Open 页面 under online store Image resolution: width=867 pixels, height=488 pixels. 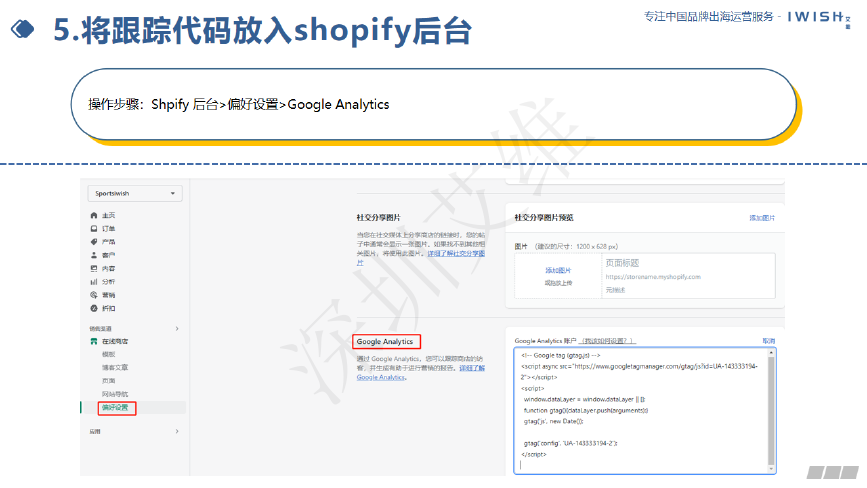click(108, 381)
